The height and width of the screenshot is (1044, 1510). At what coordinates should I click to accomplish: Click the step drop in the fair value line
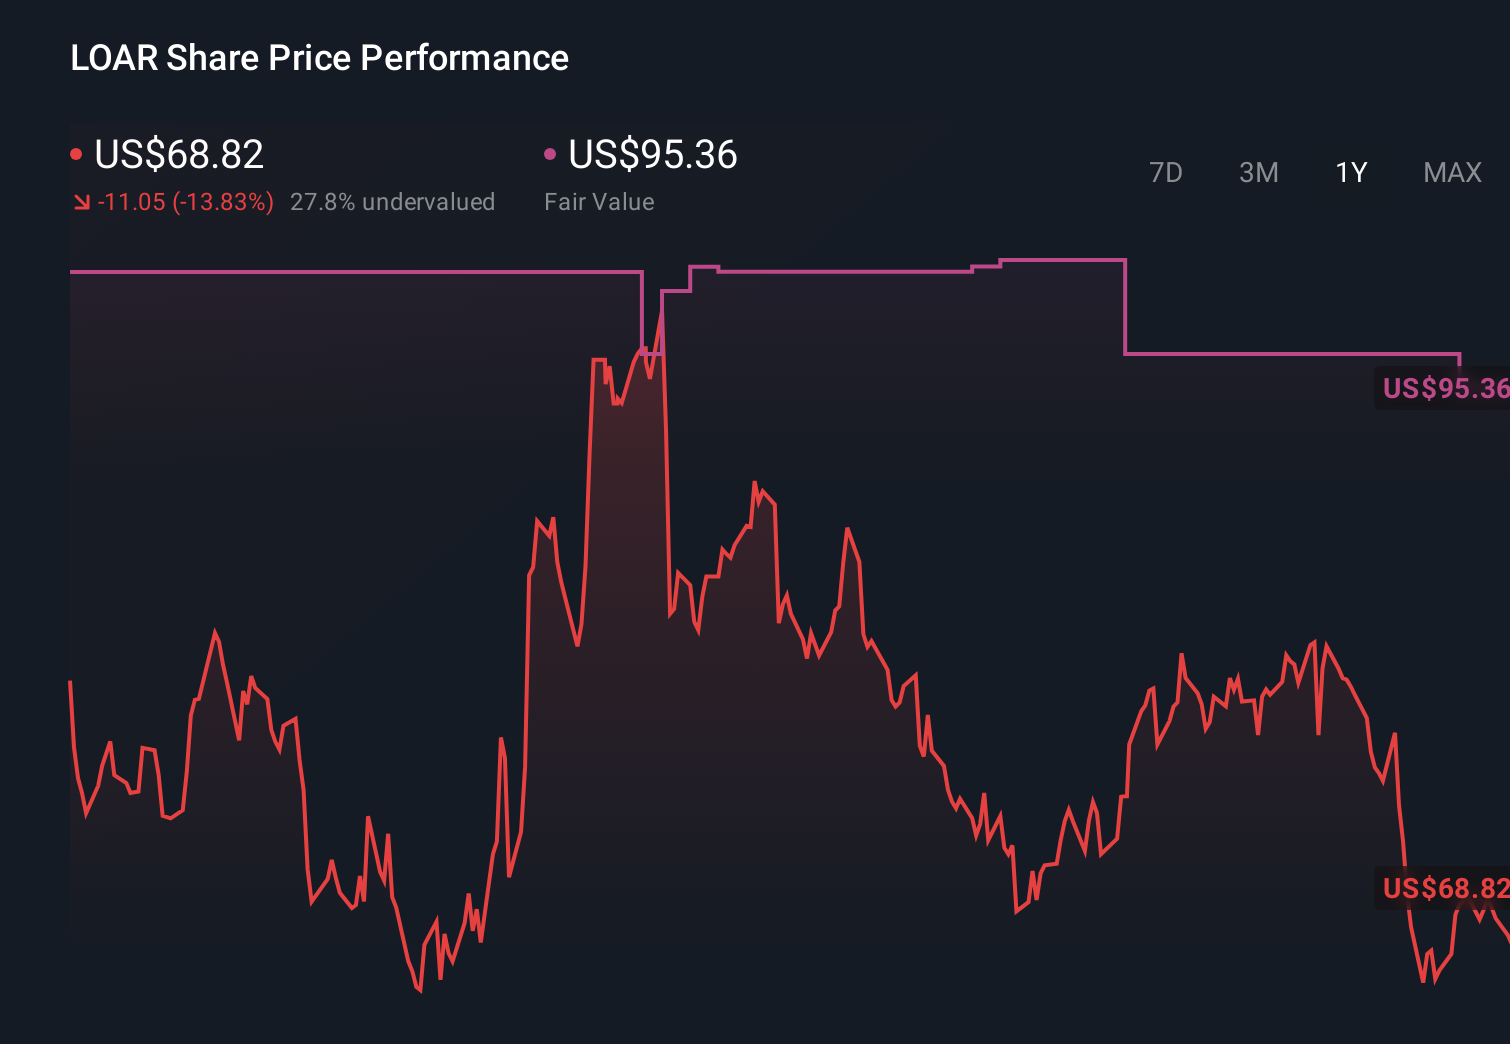pyautogui.click(x=1126, y=305)
